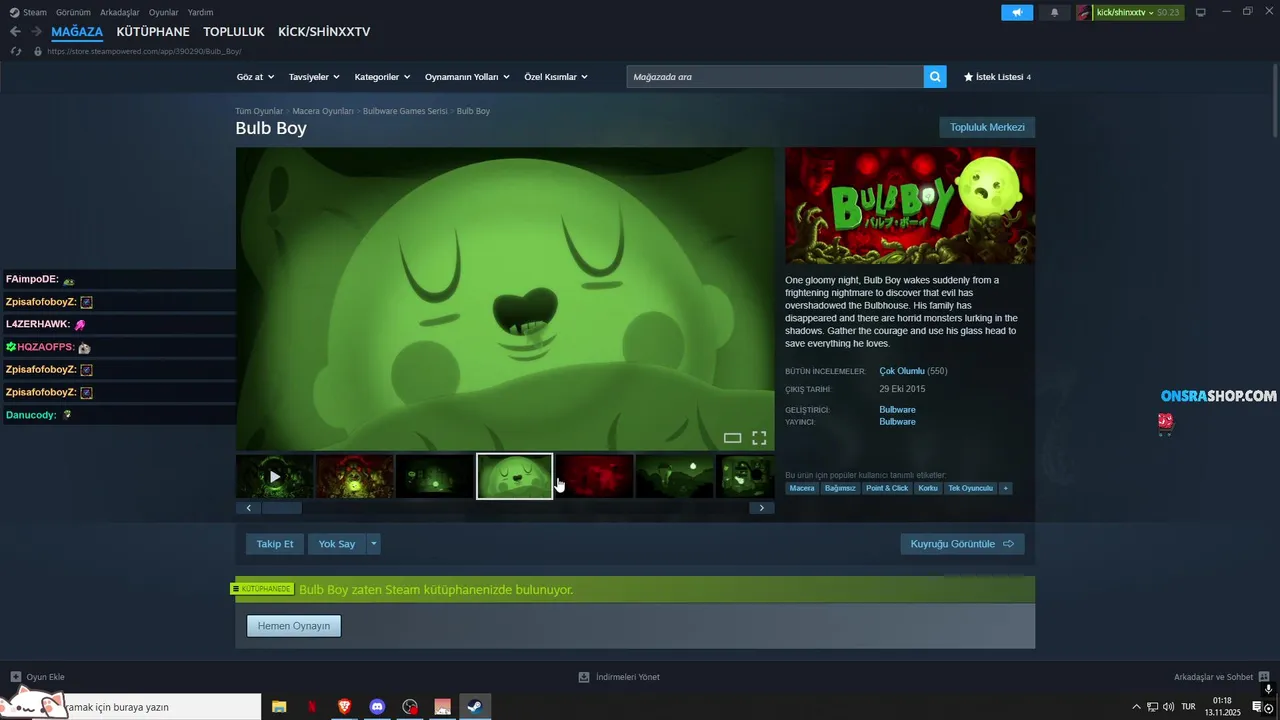The width and height of the screenshot is (1280, 720).
Task: Expand more tags with the plus button
Action: click(x=1006, y=488)
